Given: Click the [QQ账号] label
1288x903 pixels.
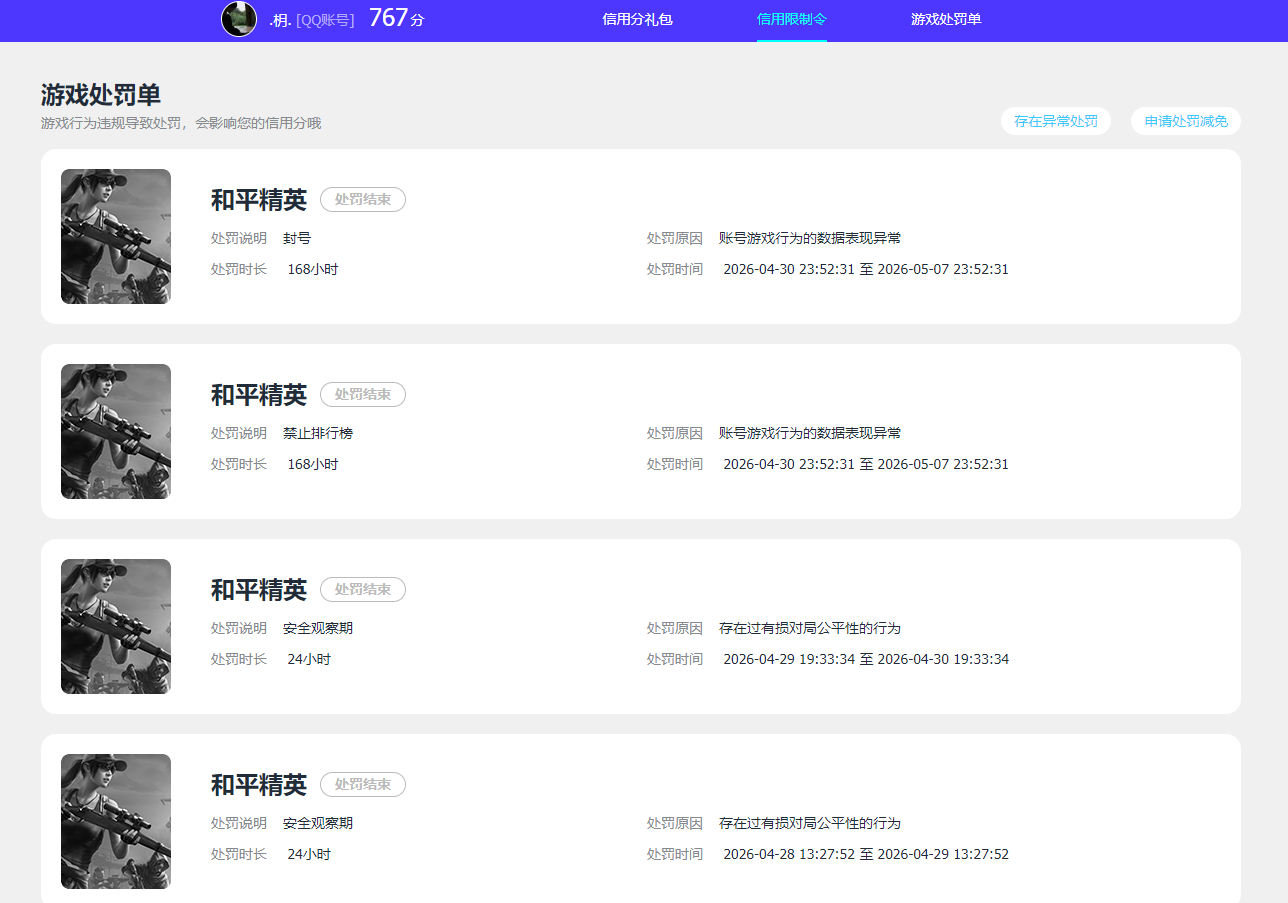Looking at the screenshot, I should pyautogui.click(x=325, y=20).
